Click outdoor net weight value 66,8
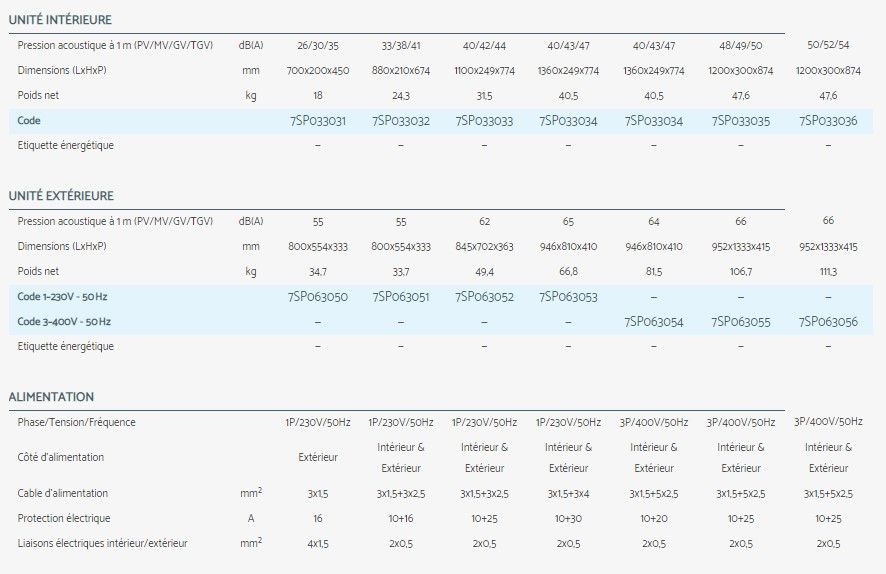886x574 pixels. click(x=568, y=272)
